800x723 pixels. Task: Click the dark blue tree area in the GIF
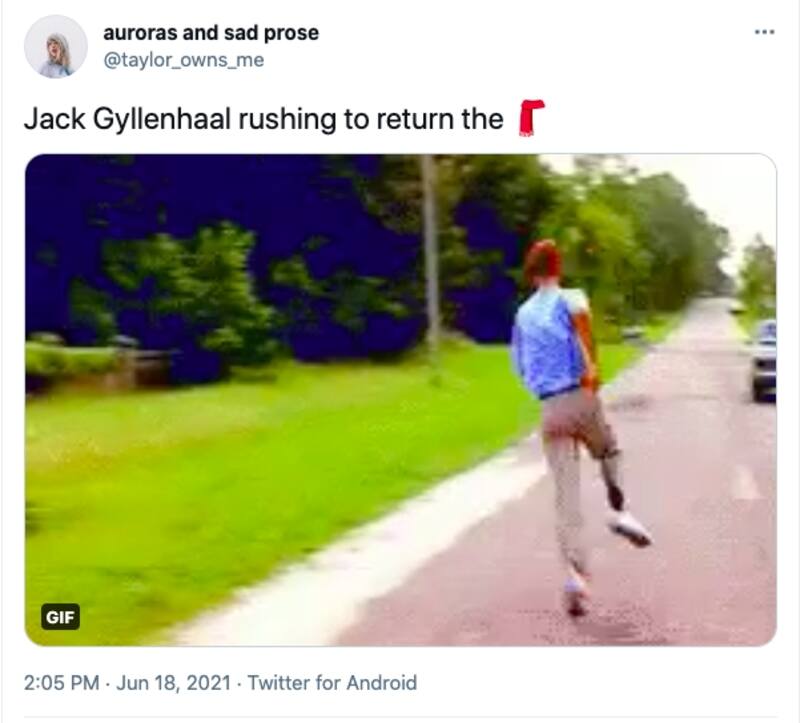(204, 204)
